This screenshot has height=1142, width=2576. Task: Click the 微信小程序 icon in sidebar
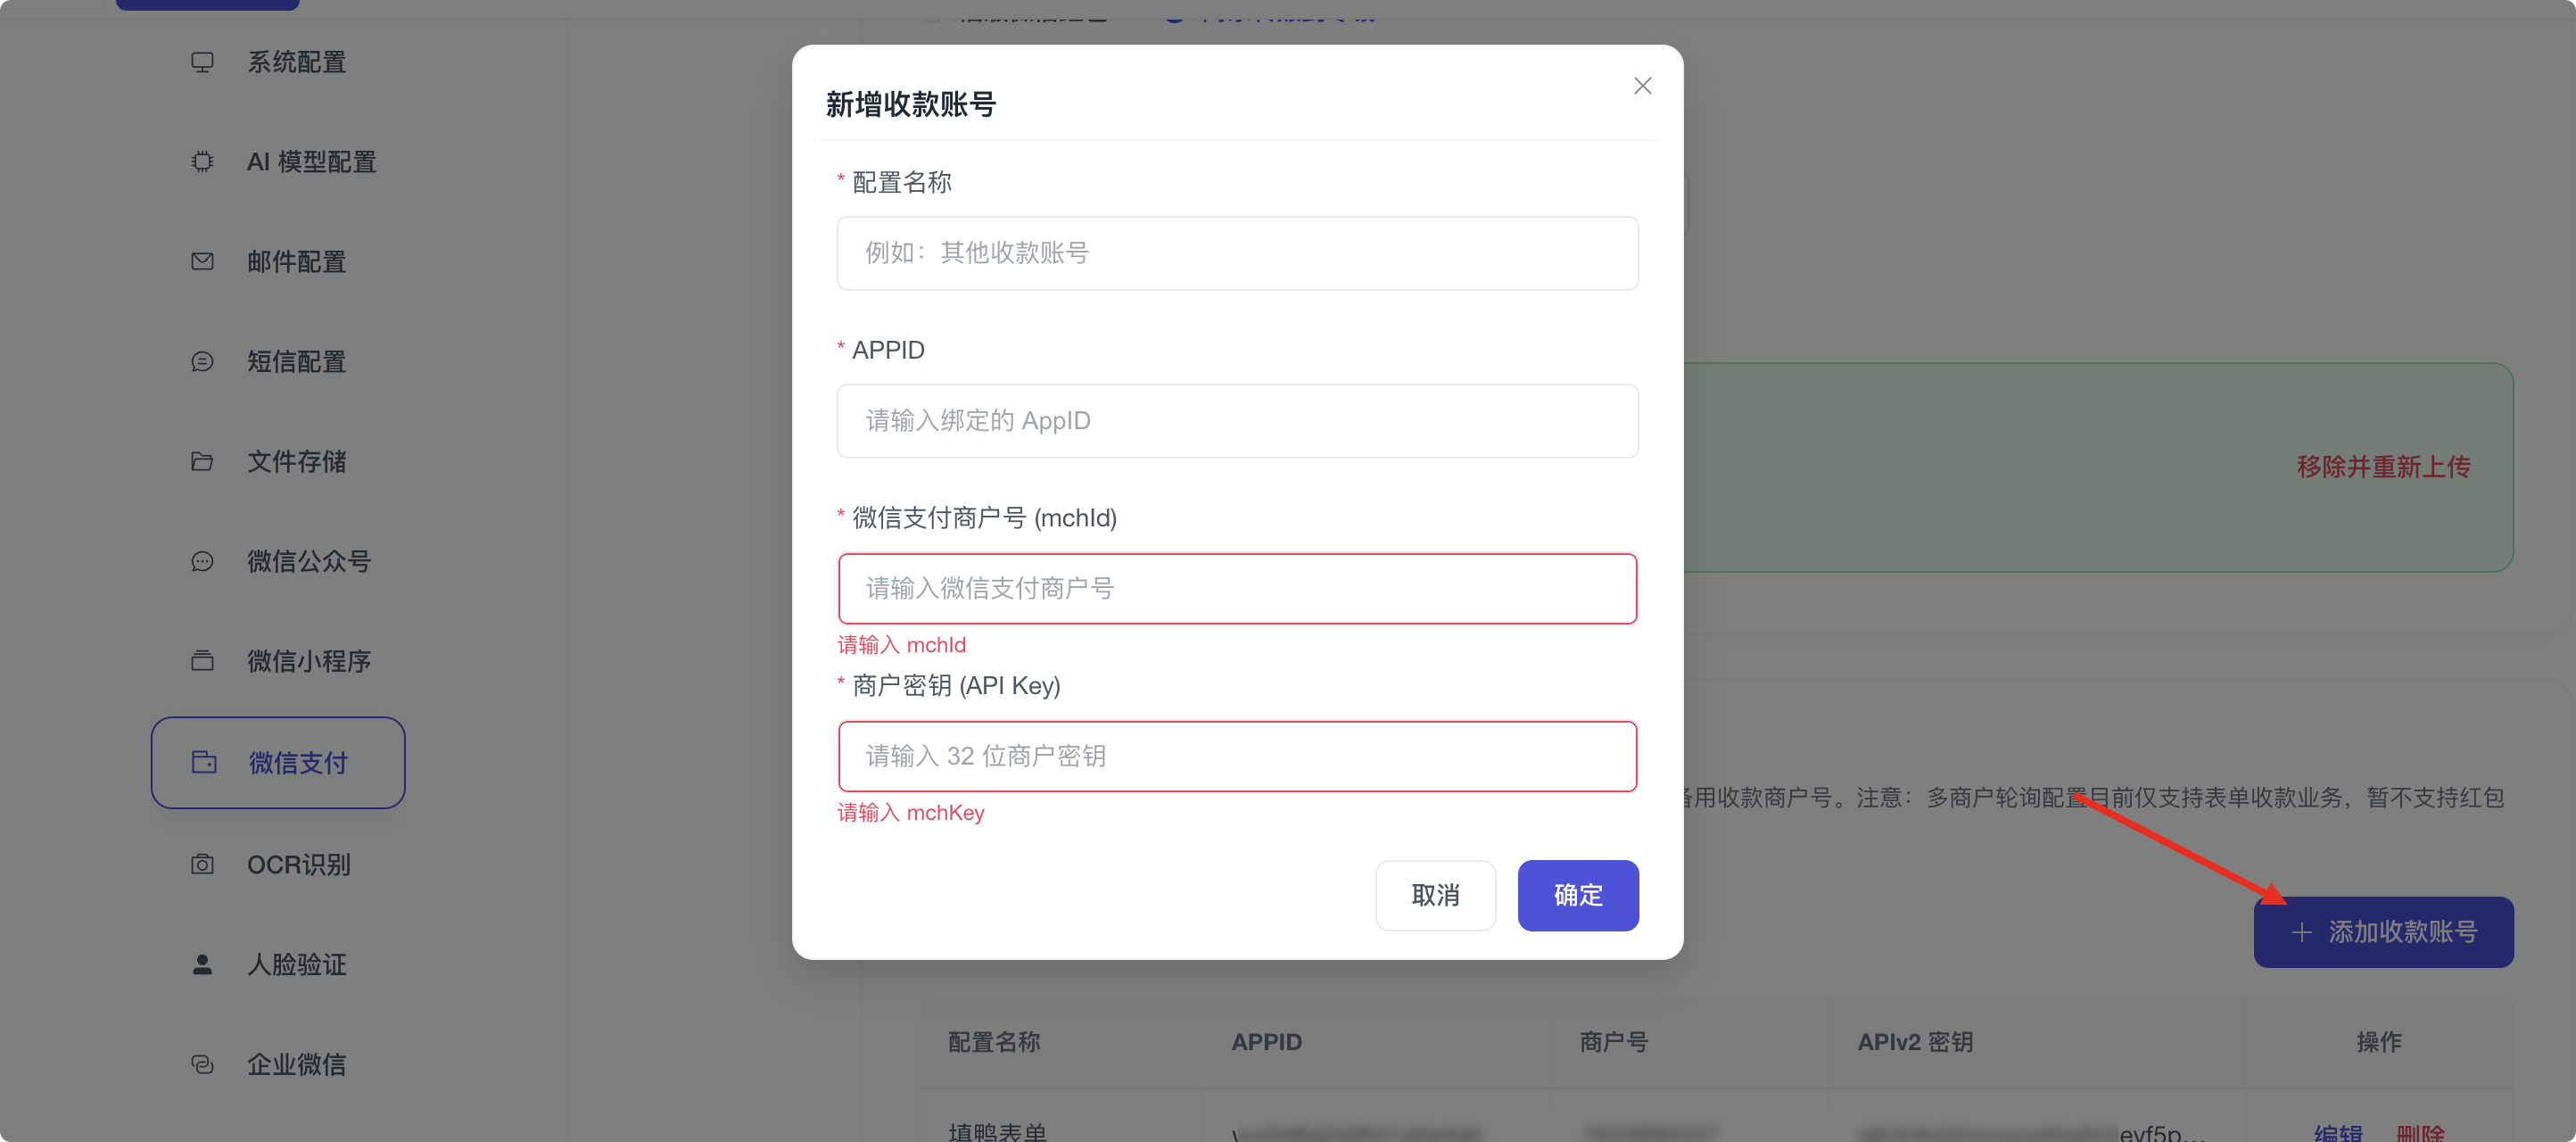click(x=202, y=661)
